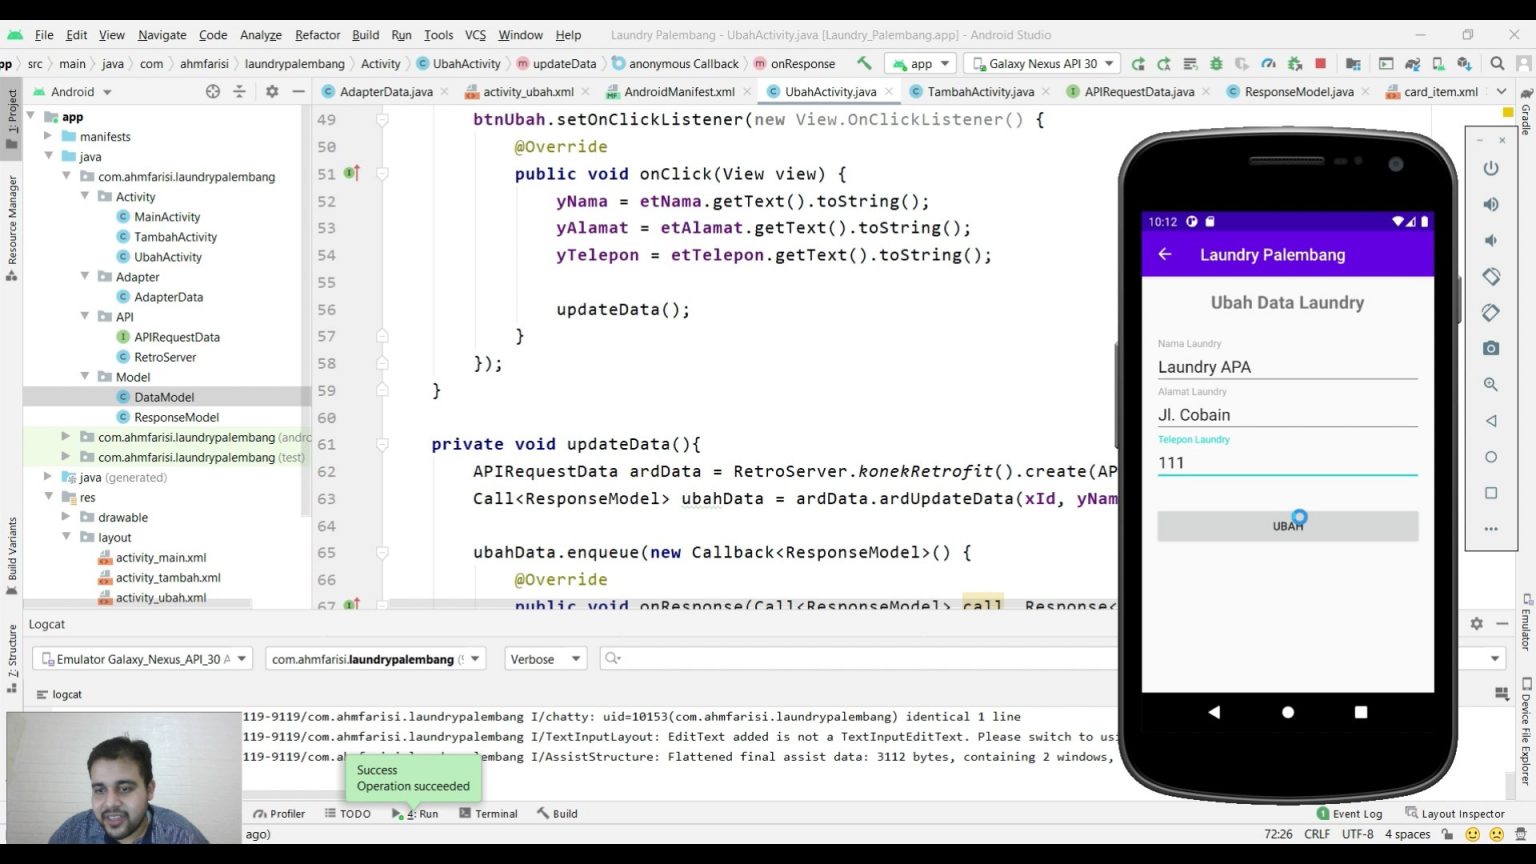Screen dimensions: 1536x864
Task: Click the emulator rotate right icon
Action: pyautogui.click(x=1491, y=312)
